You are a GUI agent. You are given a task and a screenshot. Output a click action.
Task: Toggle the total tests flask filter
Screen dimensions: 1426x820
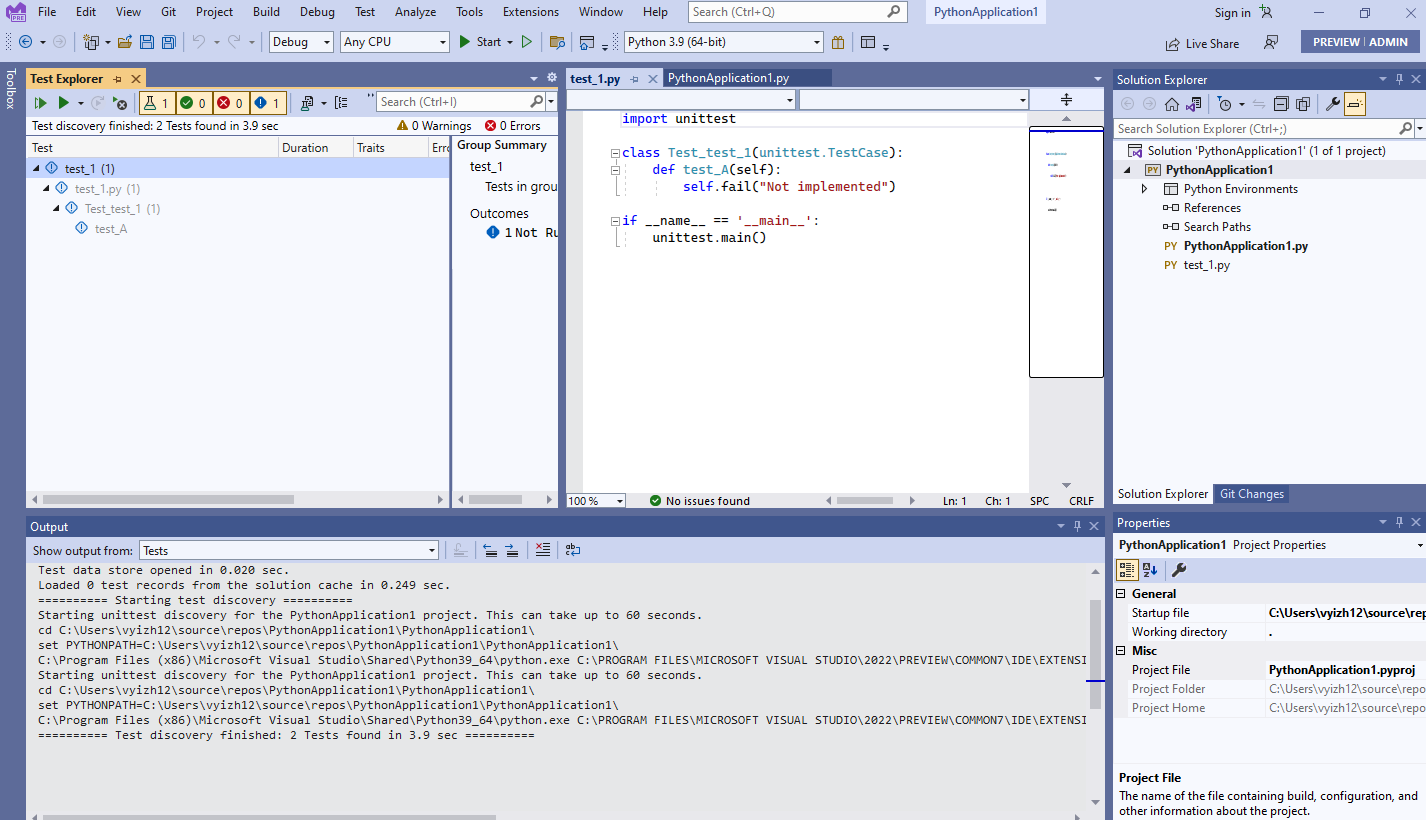click(157, 102)
